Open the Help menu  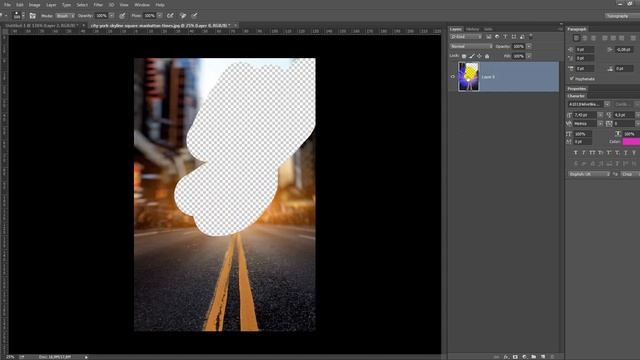(x=160, y=5)
